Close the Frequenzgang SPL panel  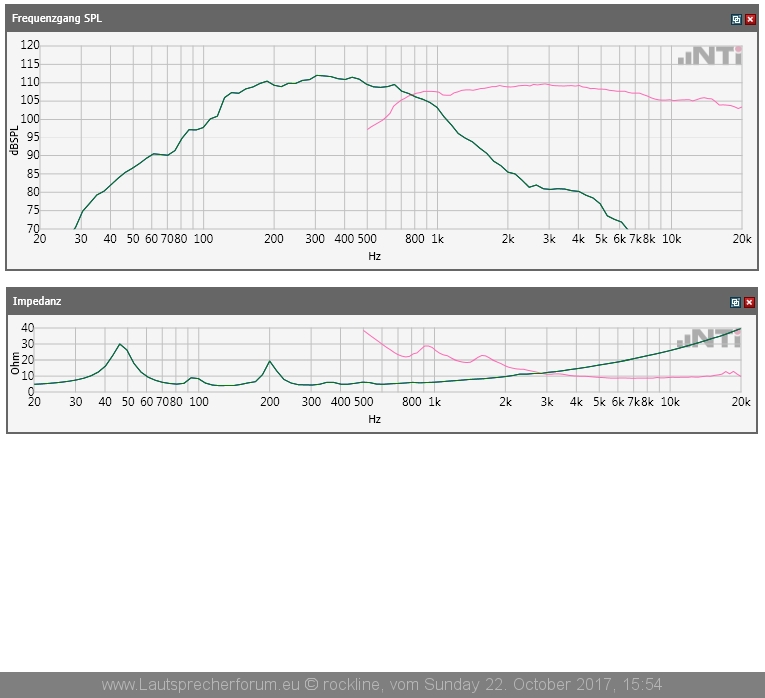750,19
